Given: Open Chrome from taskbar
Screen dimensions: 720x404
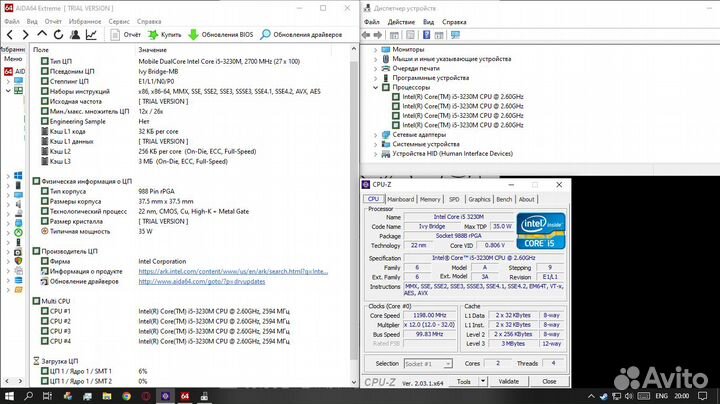Looking at the screenshot, I should 126,396.
